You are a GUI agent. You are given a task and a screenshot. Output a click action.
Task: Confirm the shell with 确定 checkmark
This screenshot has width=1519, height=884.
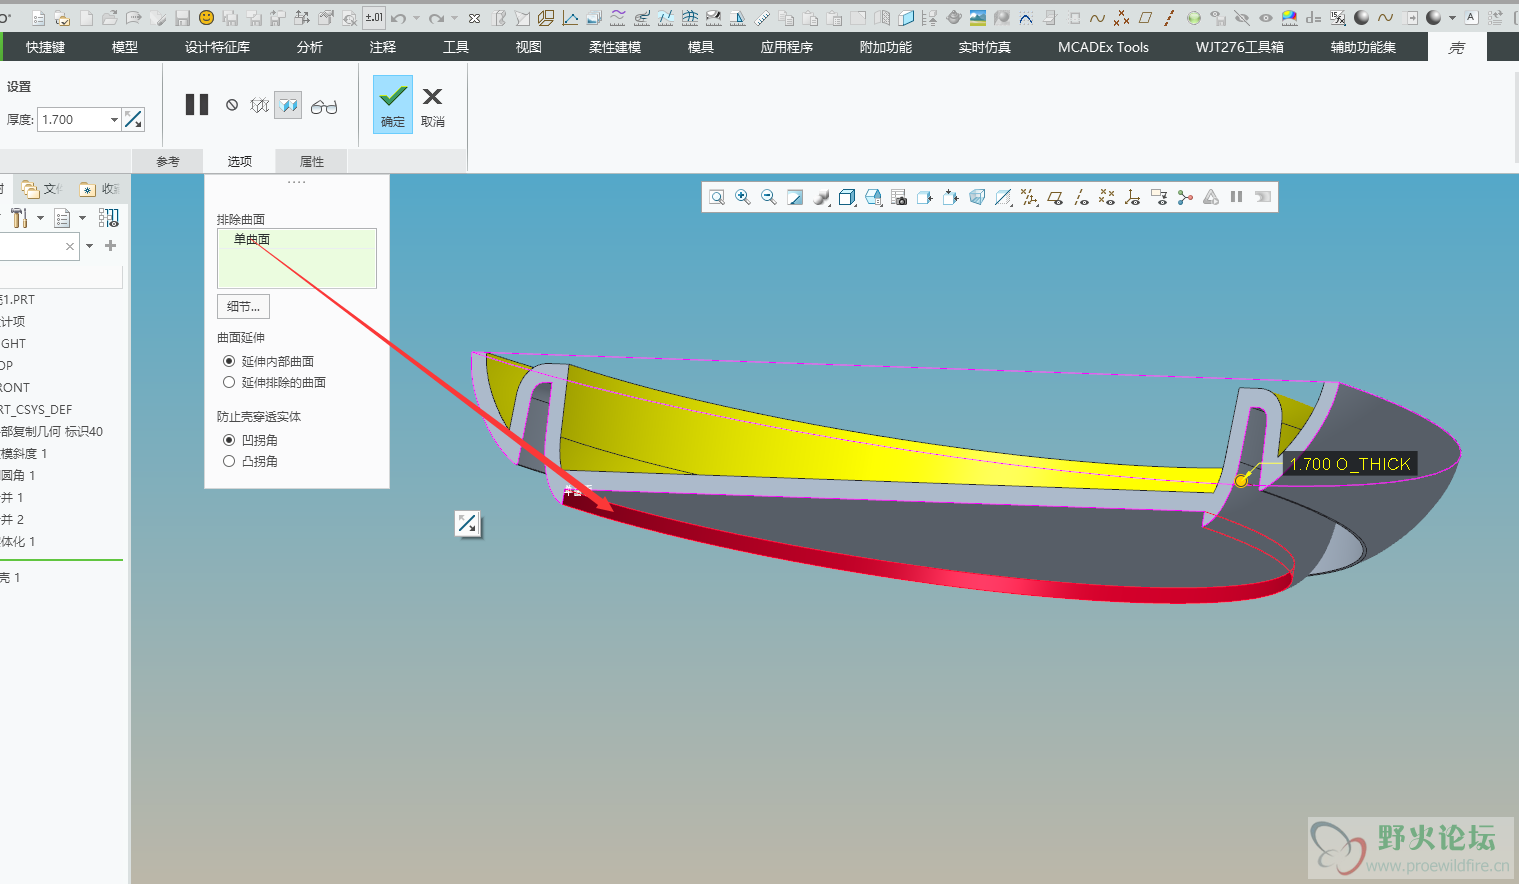click(393, 104)
